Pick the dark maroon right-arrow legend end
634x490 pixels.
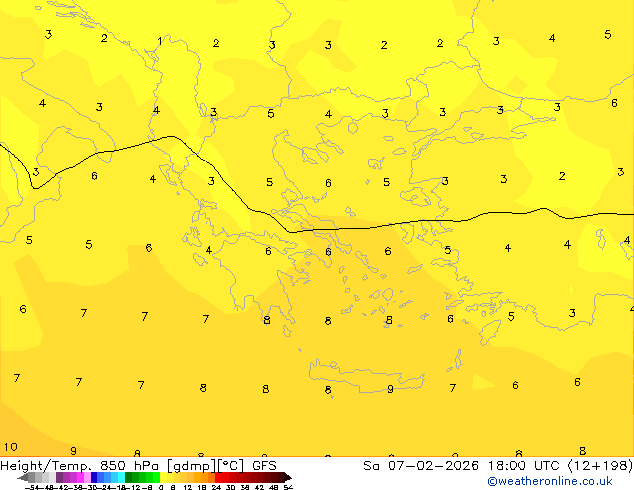(x=288, y=477)
